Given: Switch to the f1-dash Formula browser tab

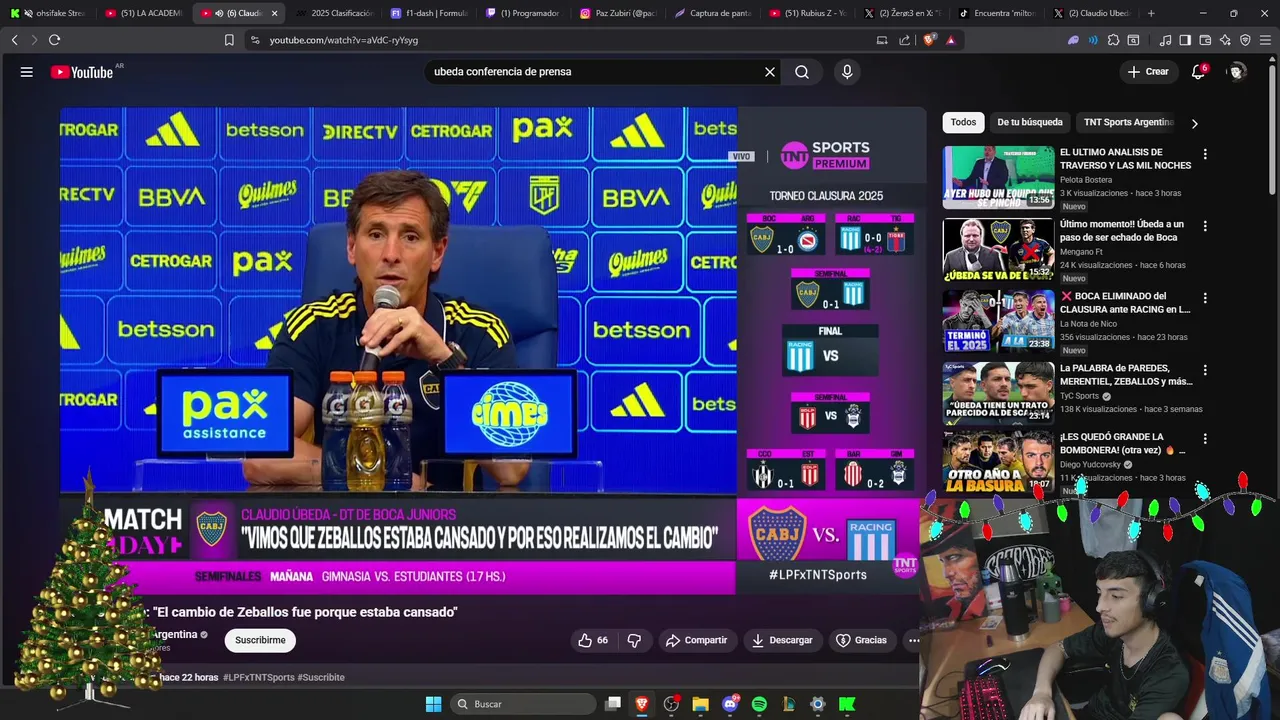Looking at the screenshot, I should tap(428, 13).
